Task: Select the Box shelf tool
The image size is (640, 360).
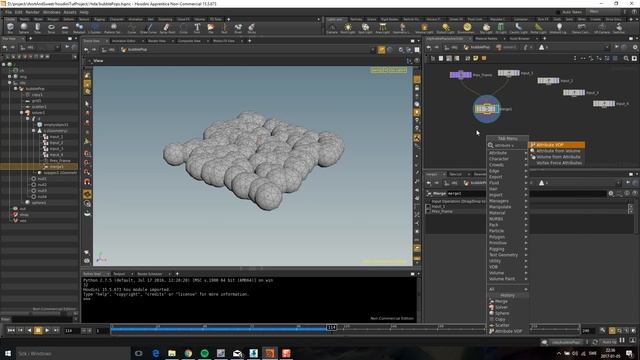Action: pyautogui.click(x=10, y=28)
